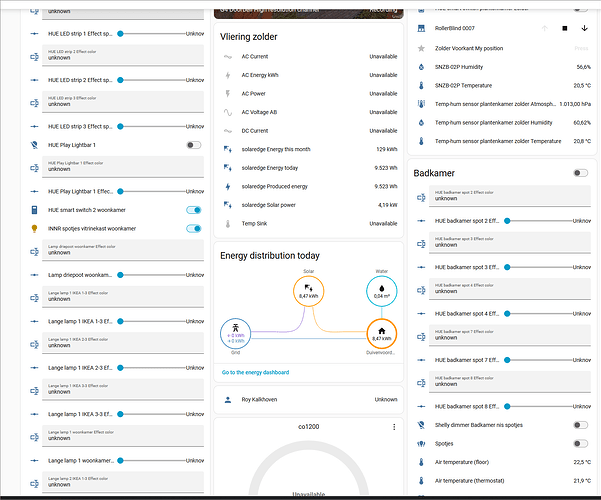Open the Water node in energy distribution
Viewport: 601px width, 500px height.
point(381,291)
